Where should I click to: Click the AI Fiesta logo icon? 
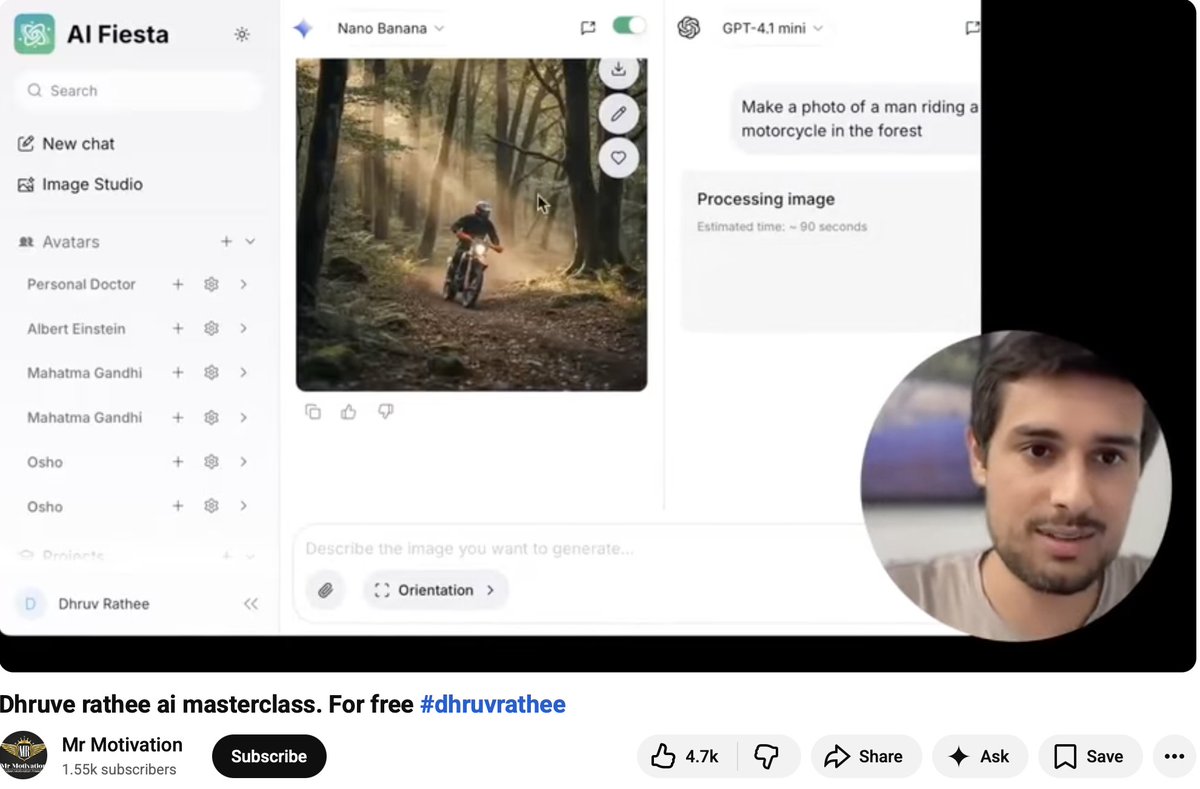(x=34, y=34)
